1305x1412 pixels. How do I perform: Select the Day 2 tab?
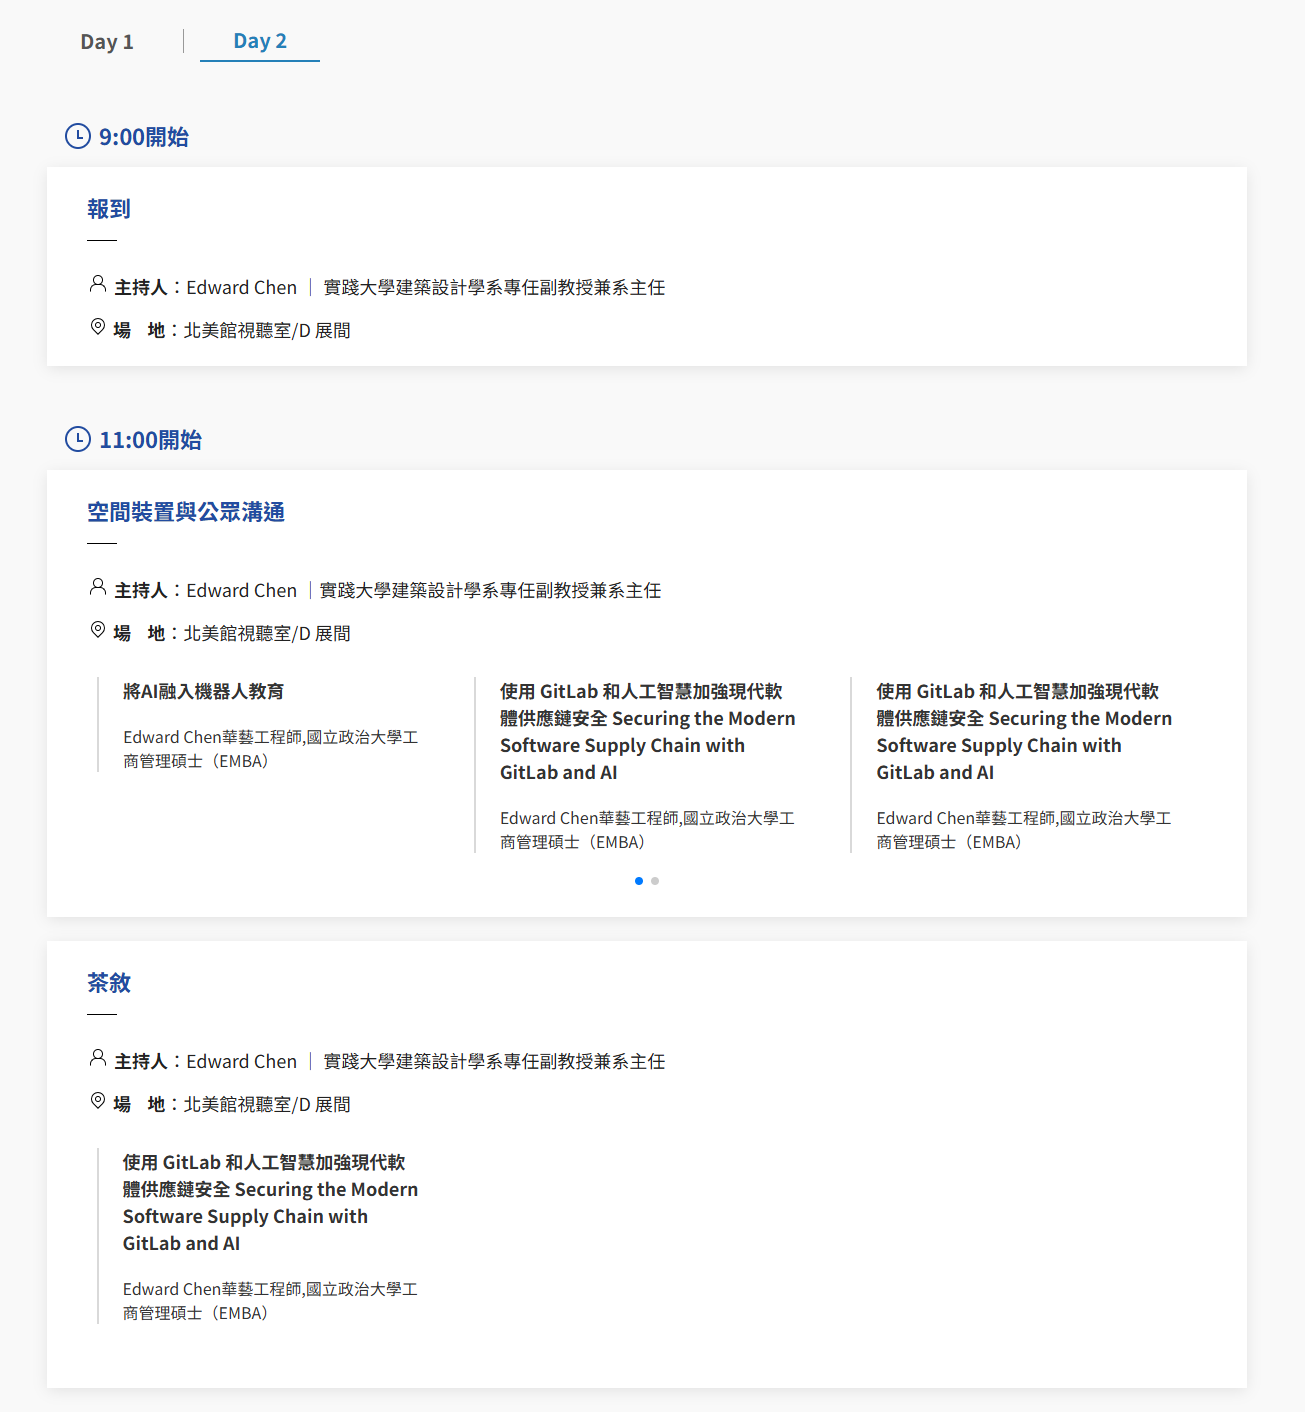coord(260,41)
